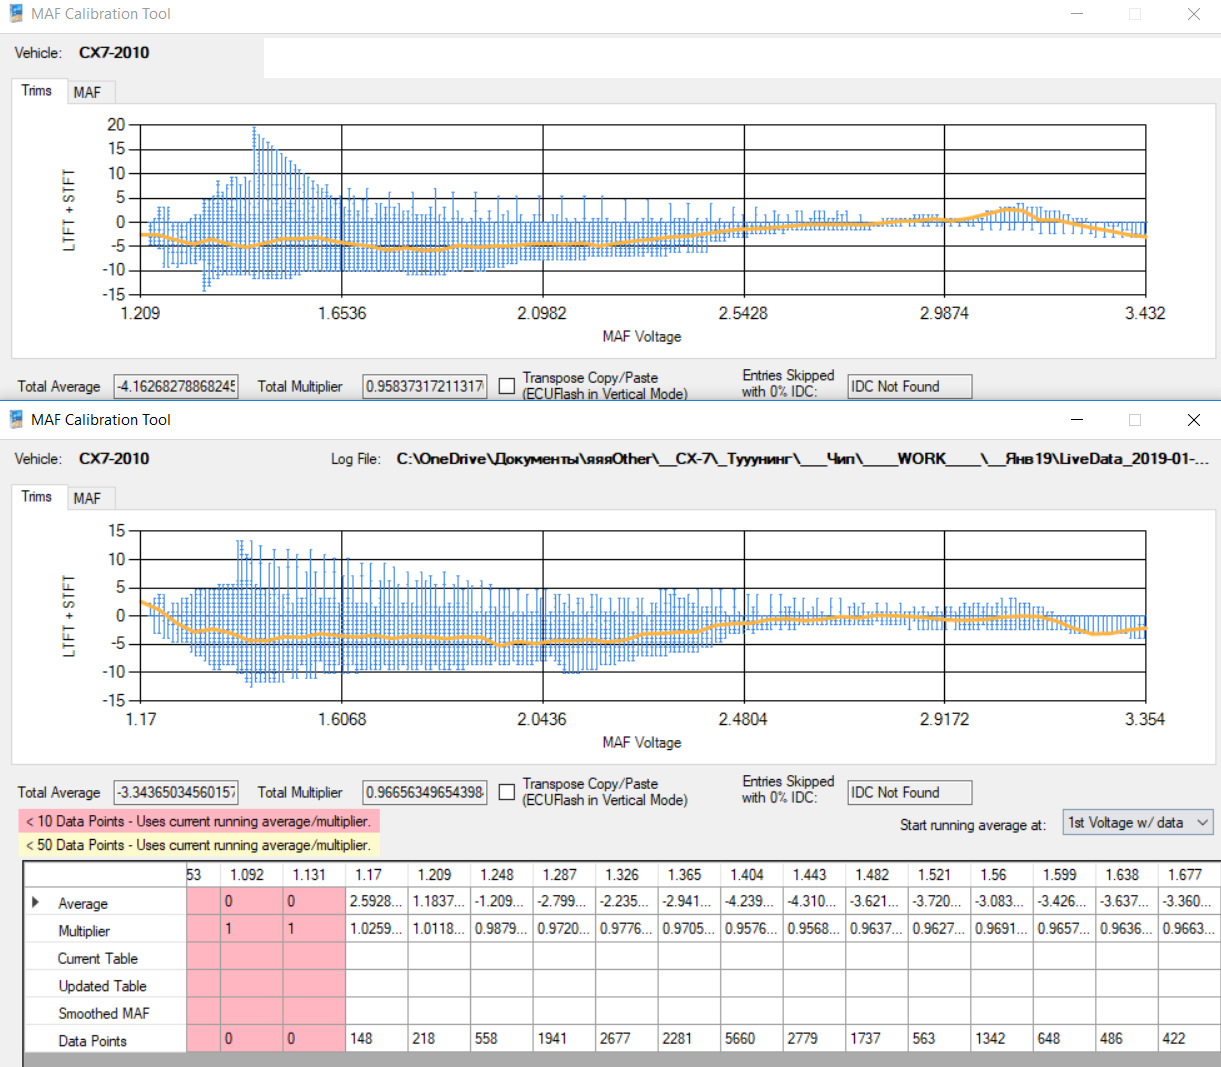The height and width of the screenshot is (1067, 1221).
Task: Select the Trims tab in the upper window
Action: 37,91
